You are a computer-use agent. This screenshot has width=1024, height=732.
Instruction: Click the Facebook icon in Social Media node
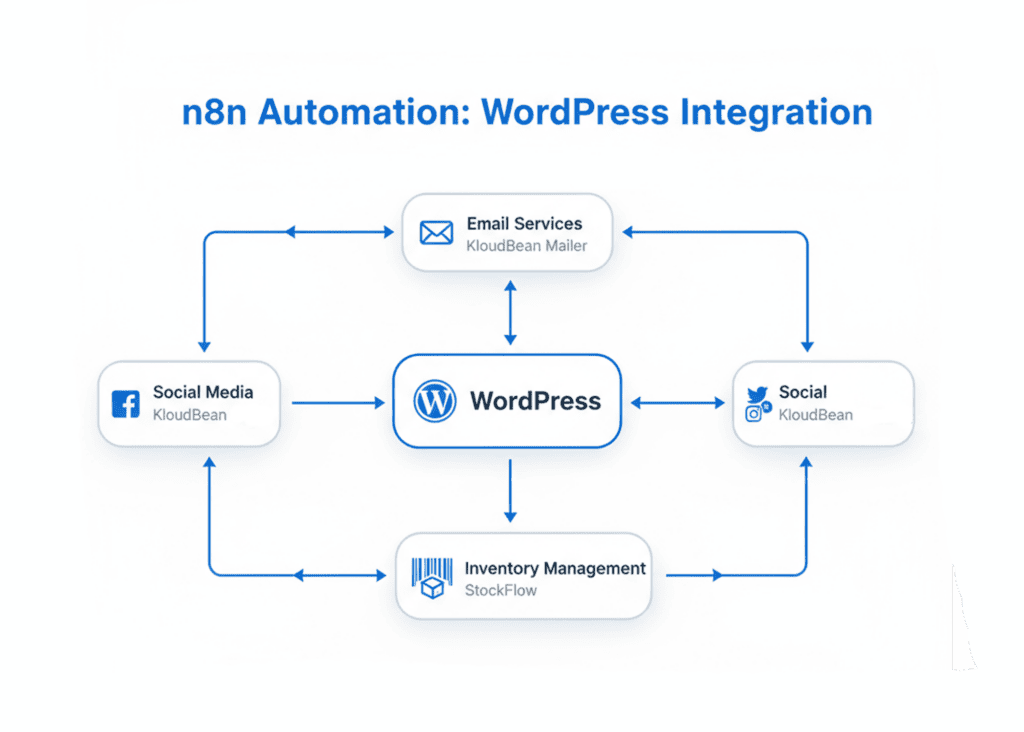click(x=125, y=404)
